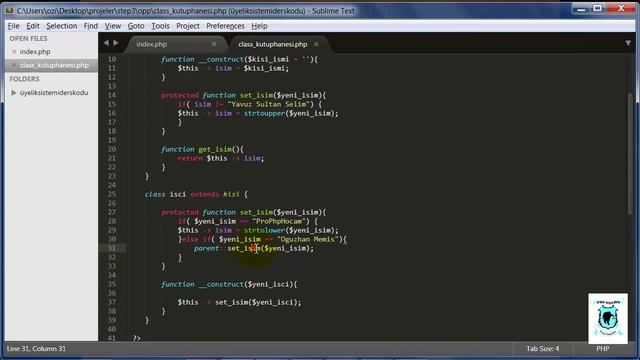Open the Help menu
Screen dimensions: 640x360
[259, 26]
